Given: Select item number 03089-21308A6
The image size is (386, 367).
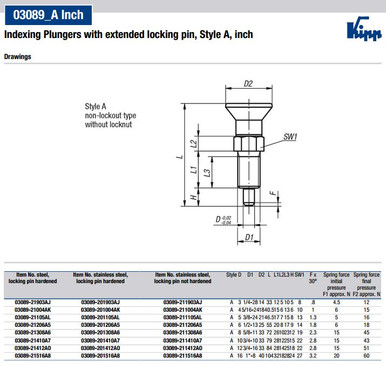Looking at the screenshot, I should click(33, 333).
